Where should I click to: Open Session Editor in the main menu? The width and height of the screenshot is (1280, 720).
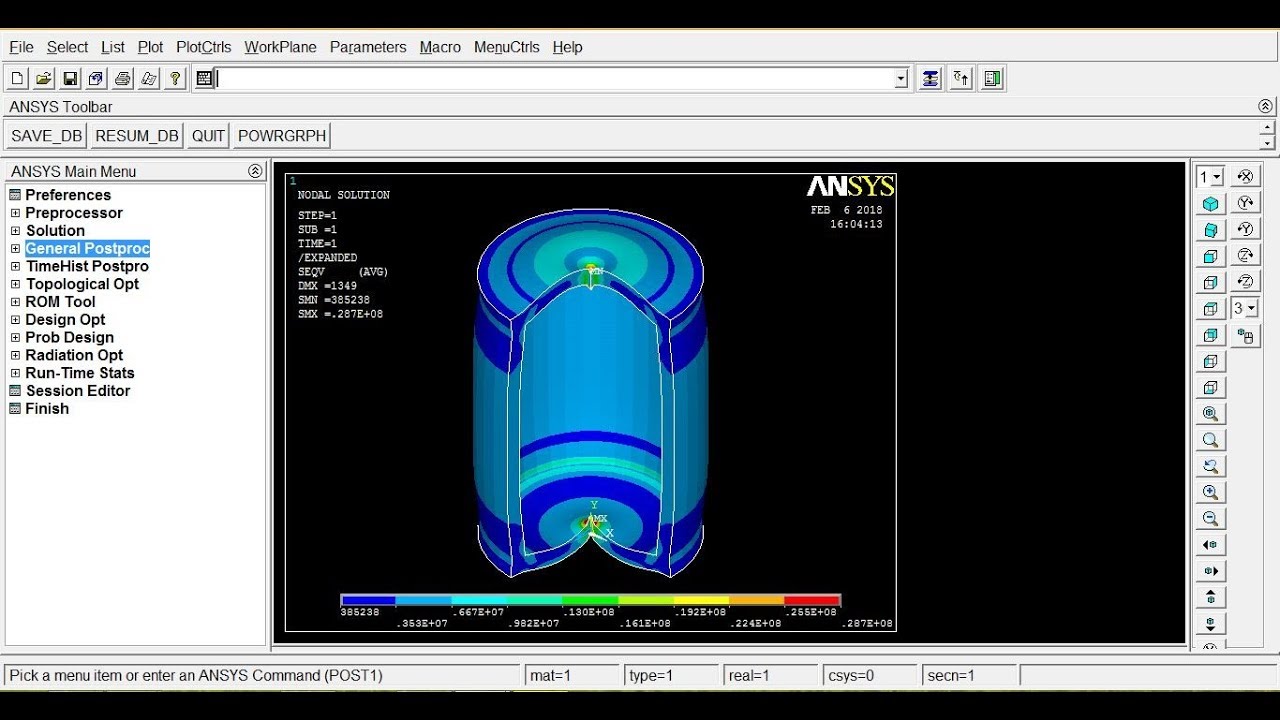pos(78,391)
